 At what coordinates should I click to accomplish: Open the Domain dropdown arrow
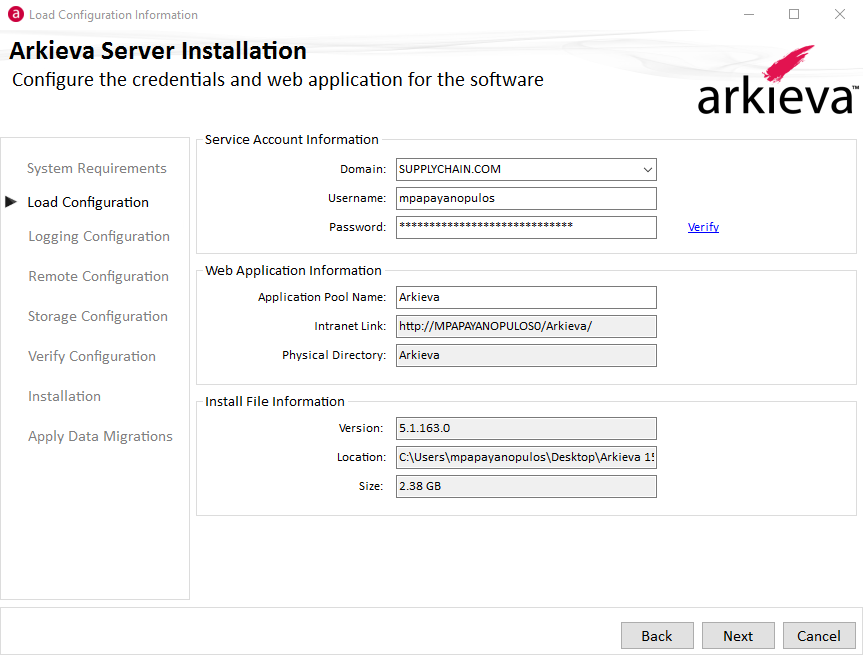click(648, 170)
